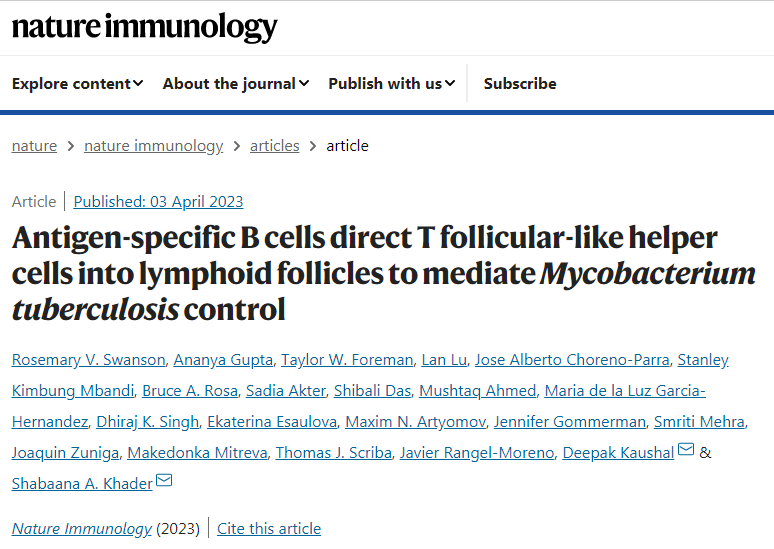This screenshot has width=774, height=549.
Task: Click the Cite this article link
Action: tap(269, 529)
